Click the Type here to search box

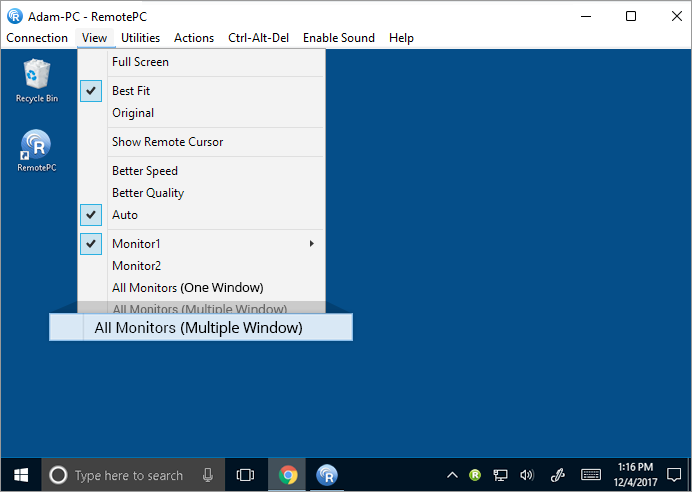pyautogui.click(x=133, y=475)
